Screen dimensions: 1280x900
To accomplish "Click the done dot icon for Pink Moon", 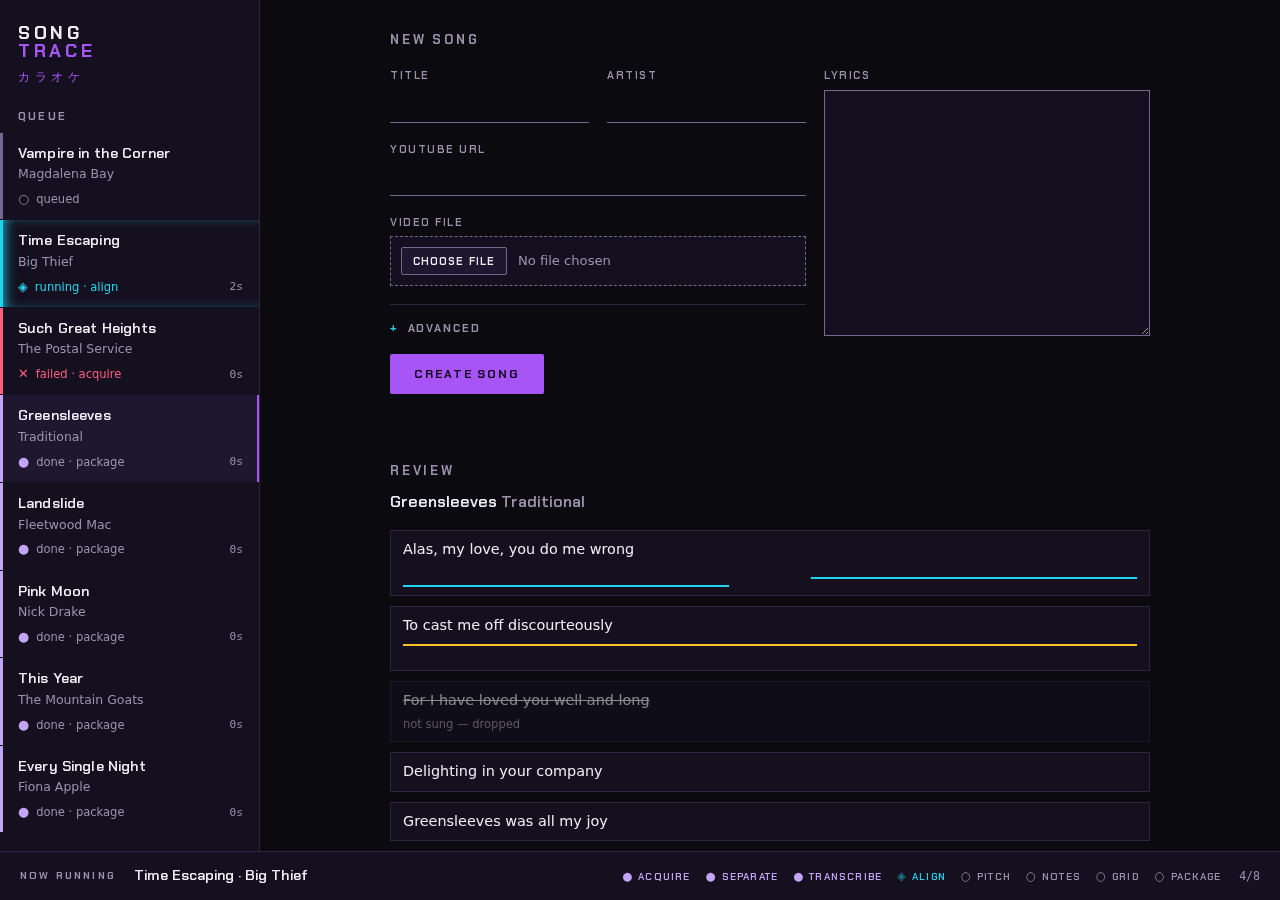I will click(x=24, y=638).
